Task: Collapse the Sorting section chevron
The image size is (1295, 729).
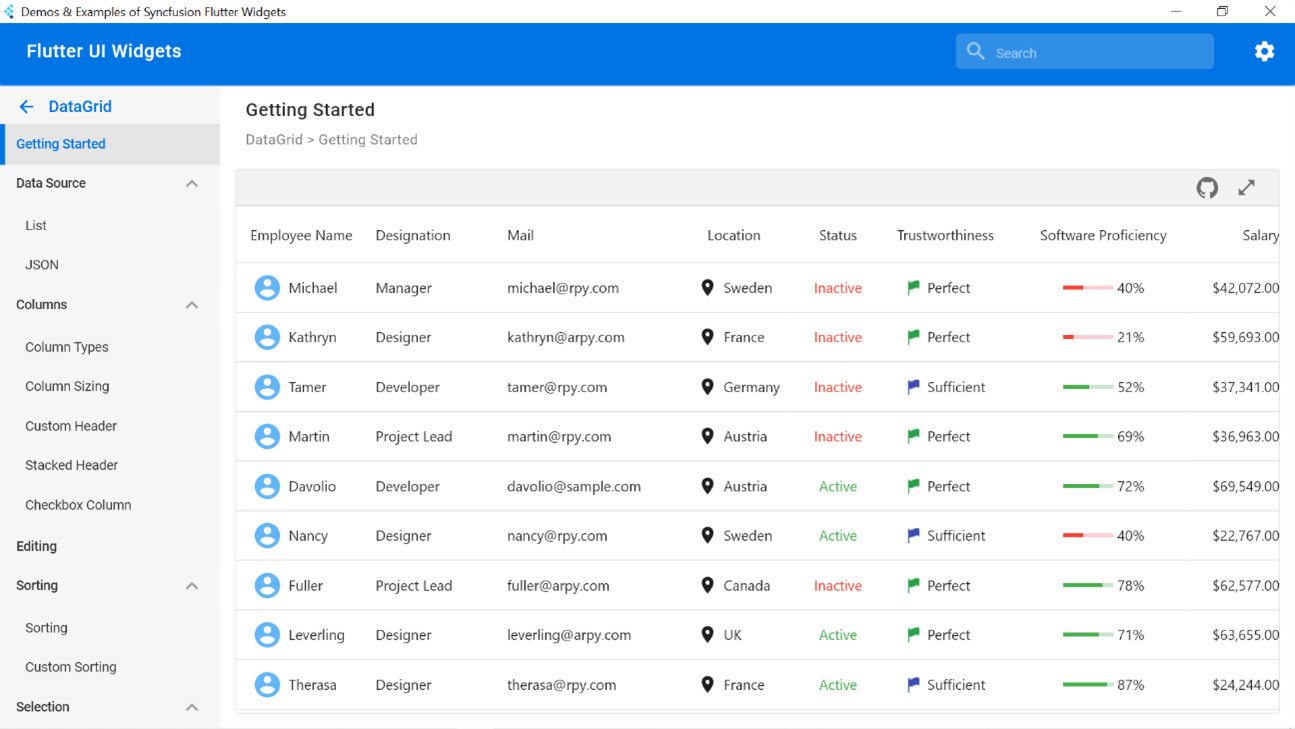Action: (192, 586)
